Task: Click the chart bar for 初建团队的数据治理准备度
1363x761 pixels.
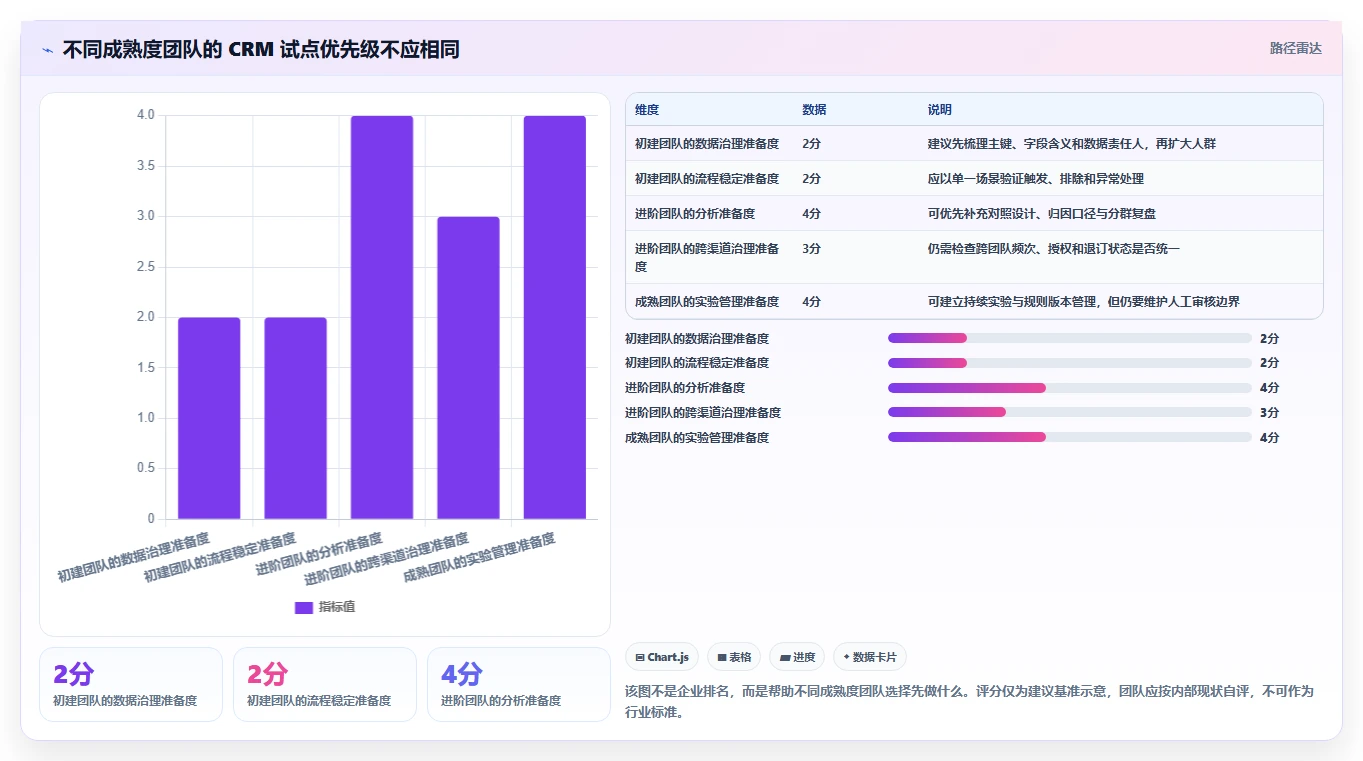Action: [x=209, y=418]
